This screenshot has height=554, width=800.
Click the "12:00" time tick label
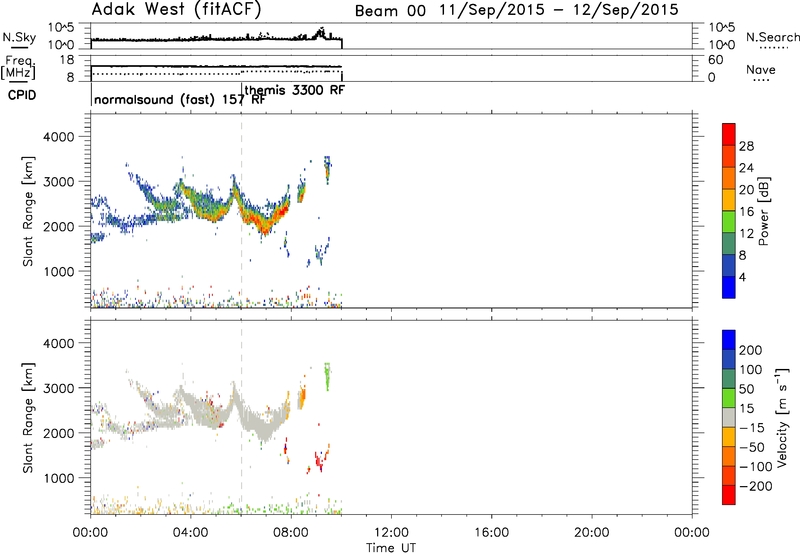tap(391, 533)
